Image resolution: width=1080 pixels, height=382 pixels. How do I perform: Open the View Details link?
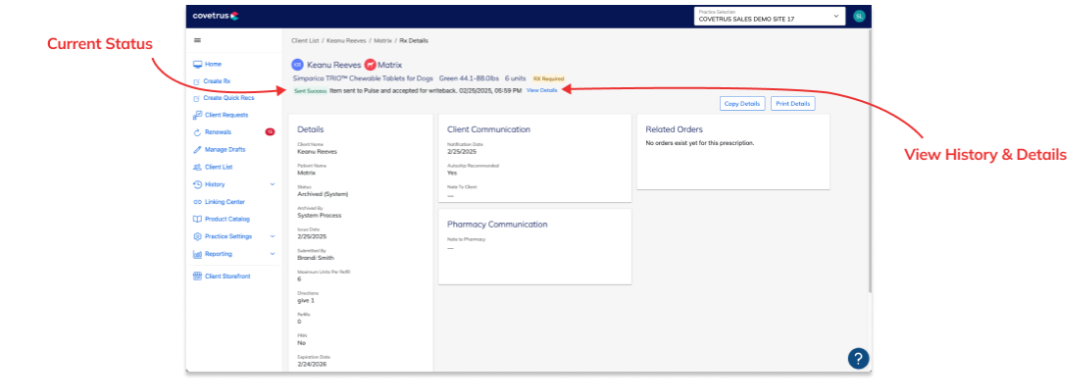[542, 90]
